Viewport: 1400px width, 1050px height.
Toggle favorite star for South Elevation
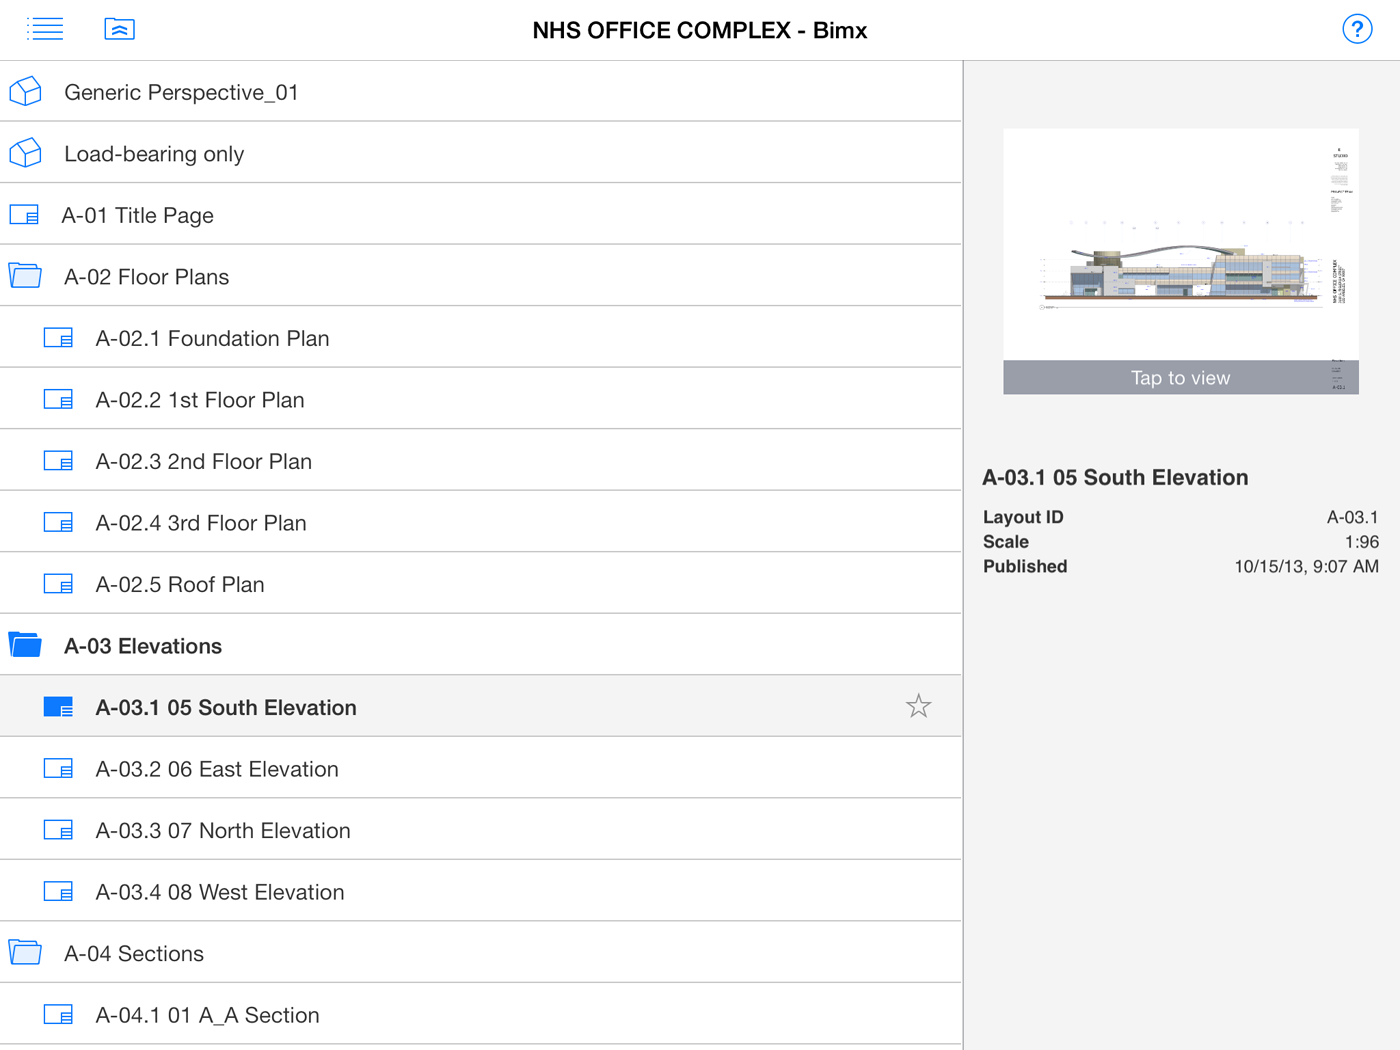pyautogui.click(x=918, y=706)
